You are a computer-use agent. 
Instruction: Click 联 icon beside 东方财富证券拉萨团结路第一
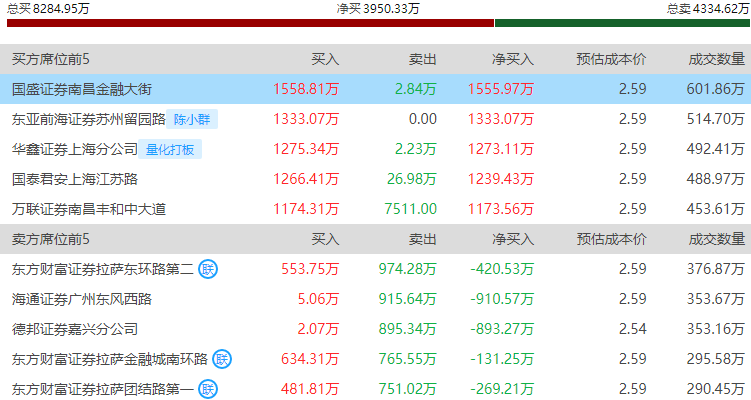pos(208,389)
